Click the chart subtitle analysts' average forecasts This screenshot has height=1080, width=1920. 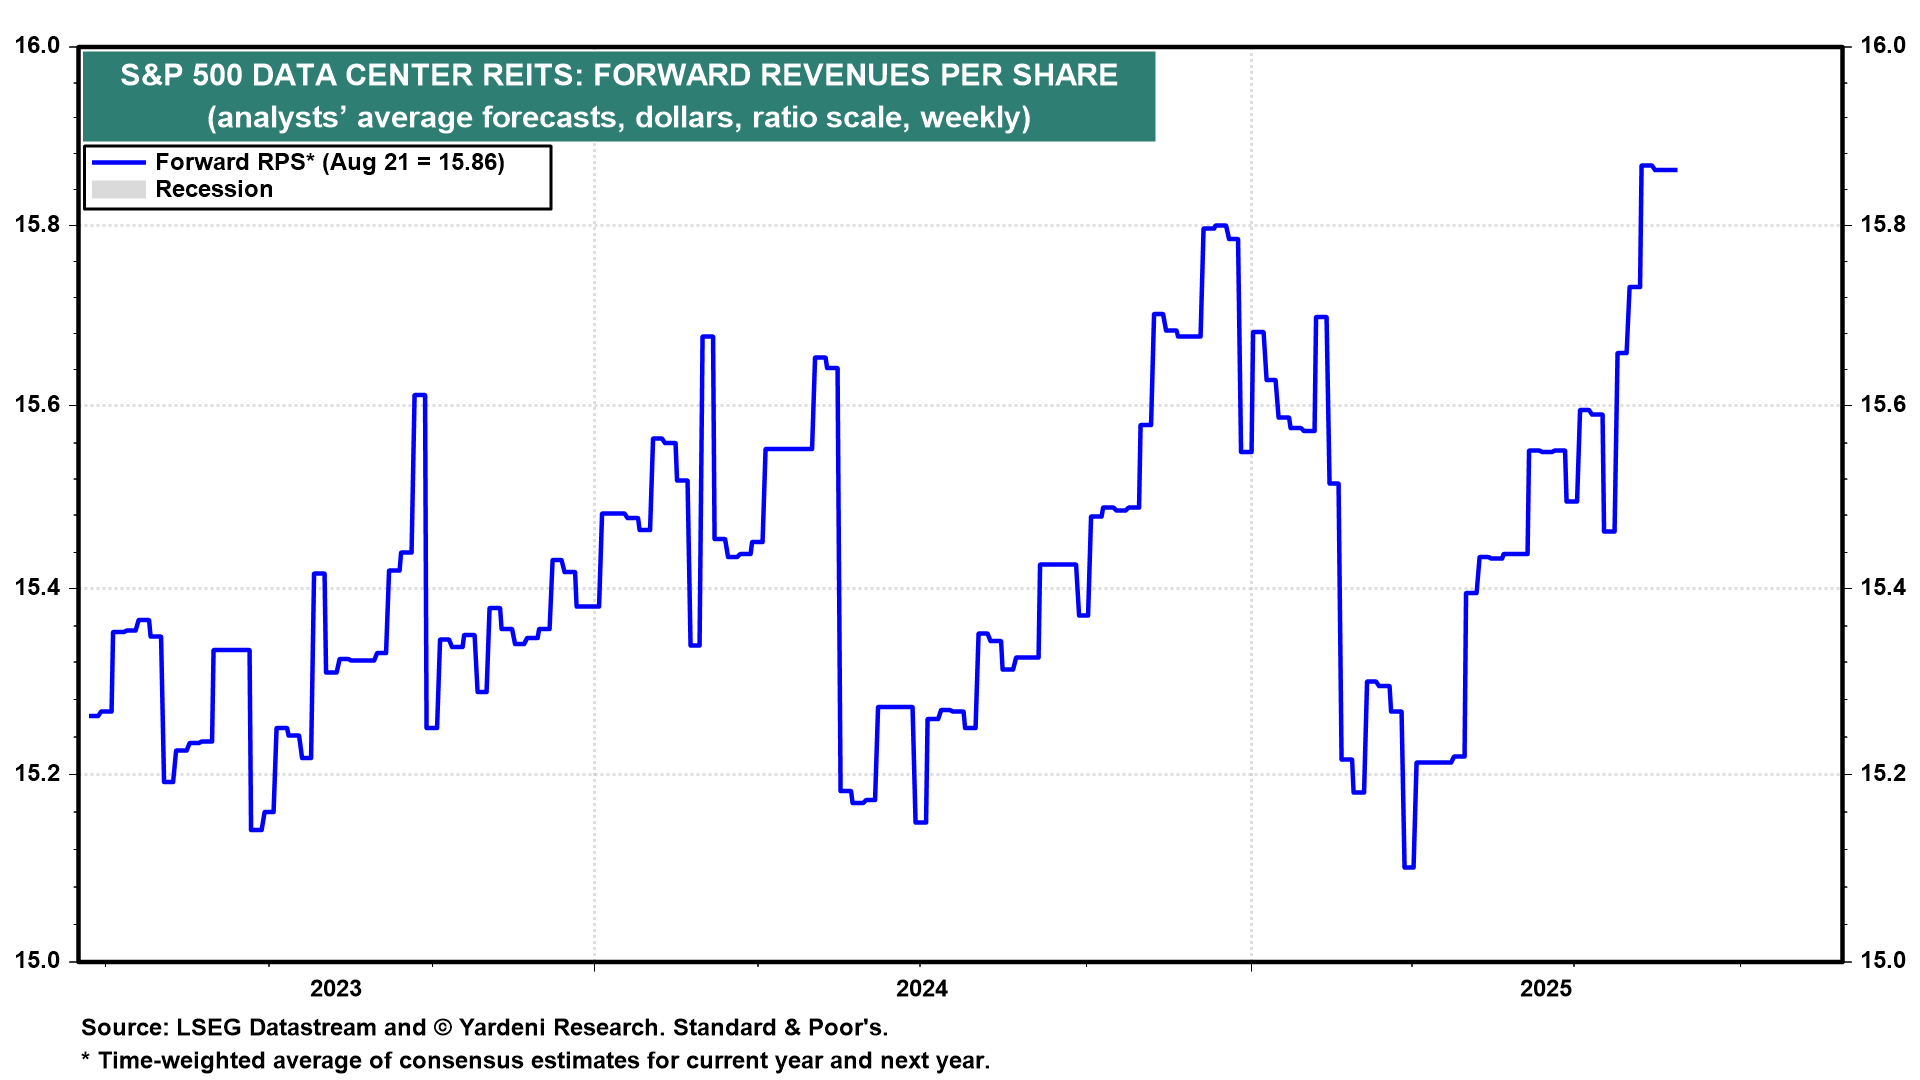tap(618, 118)
